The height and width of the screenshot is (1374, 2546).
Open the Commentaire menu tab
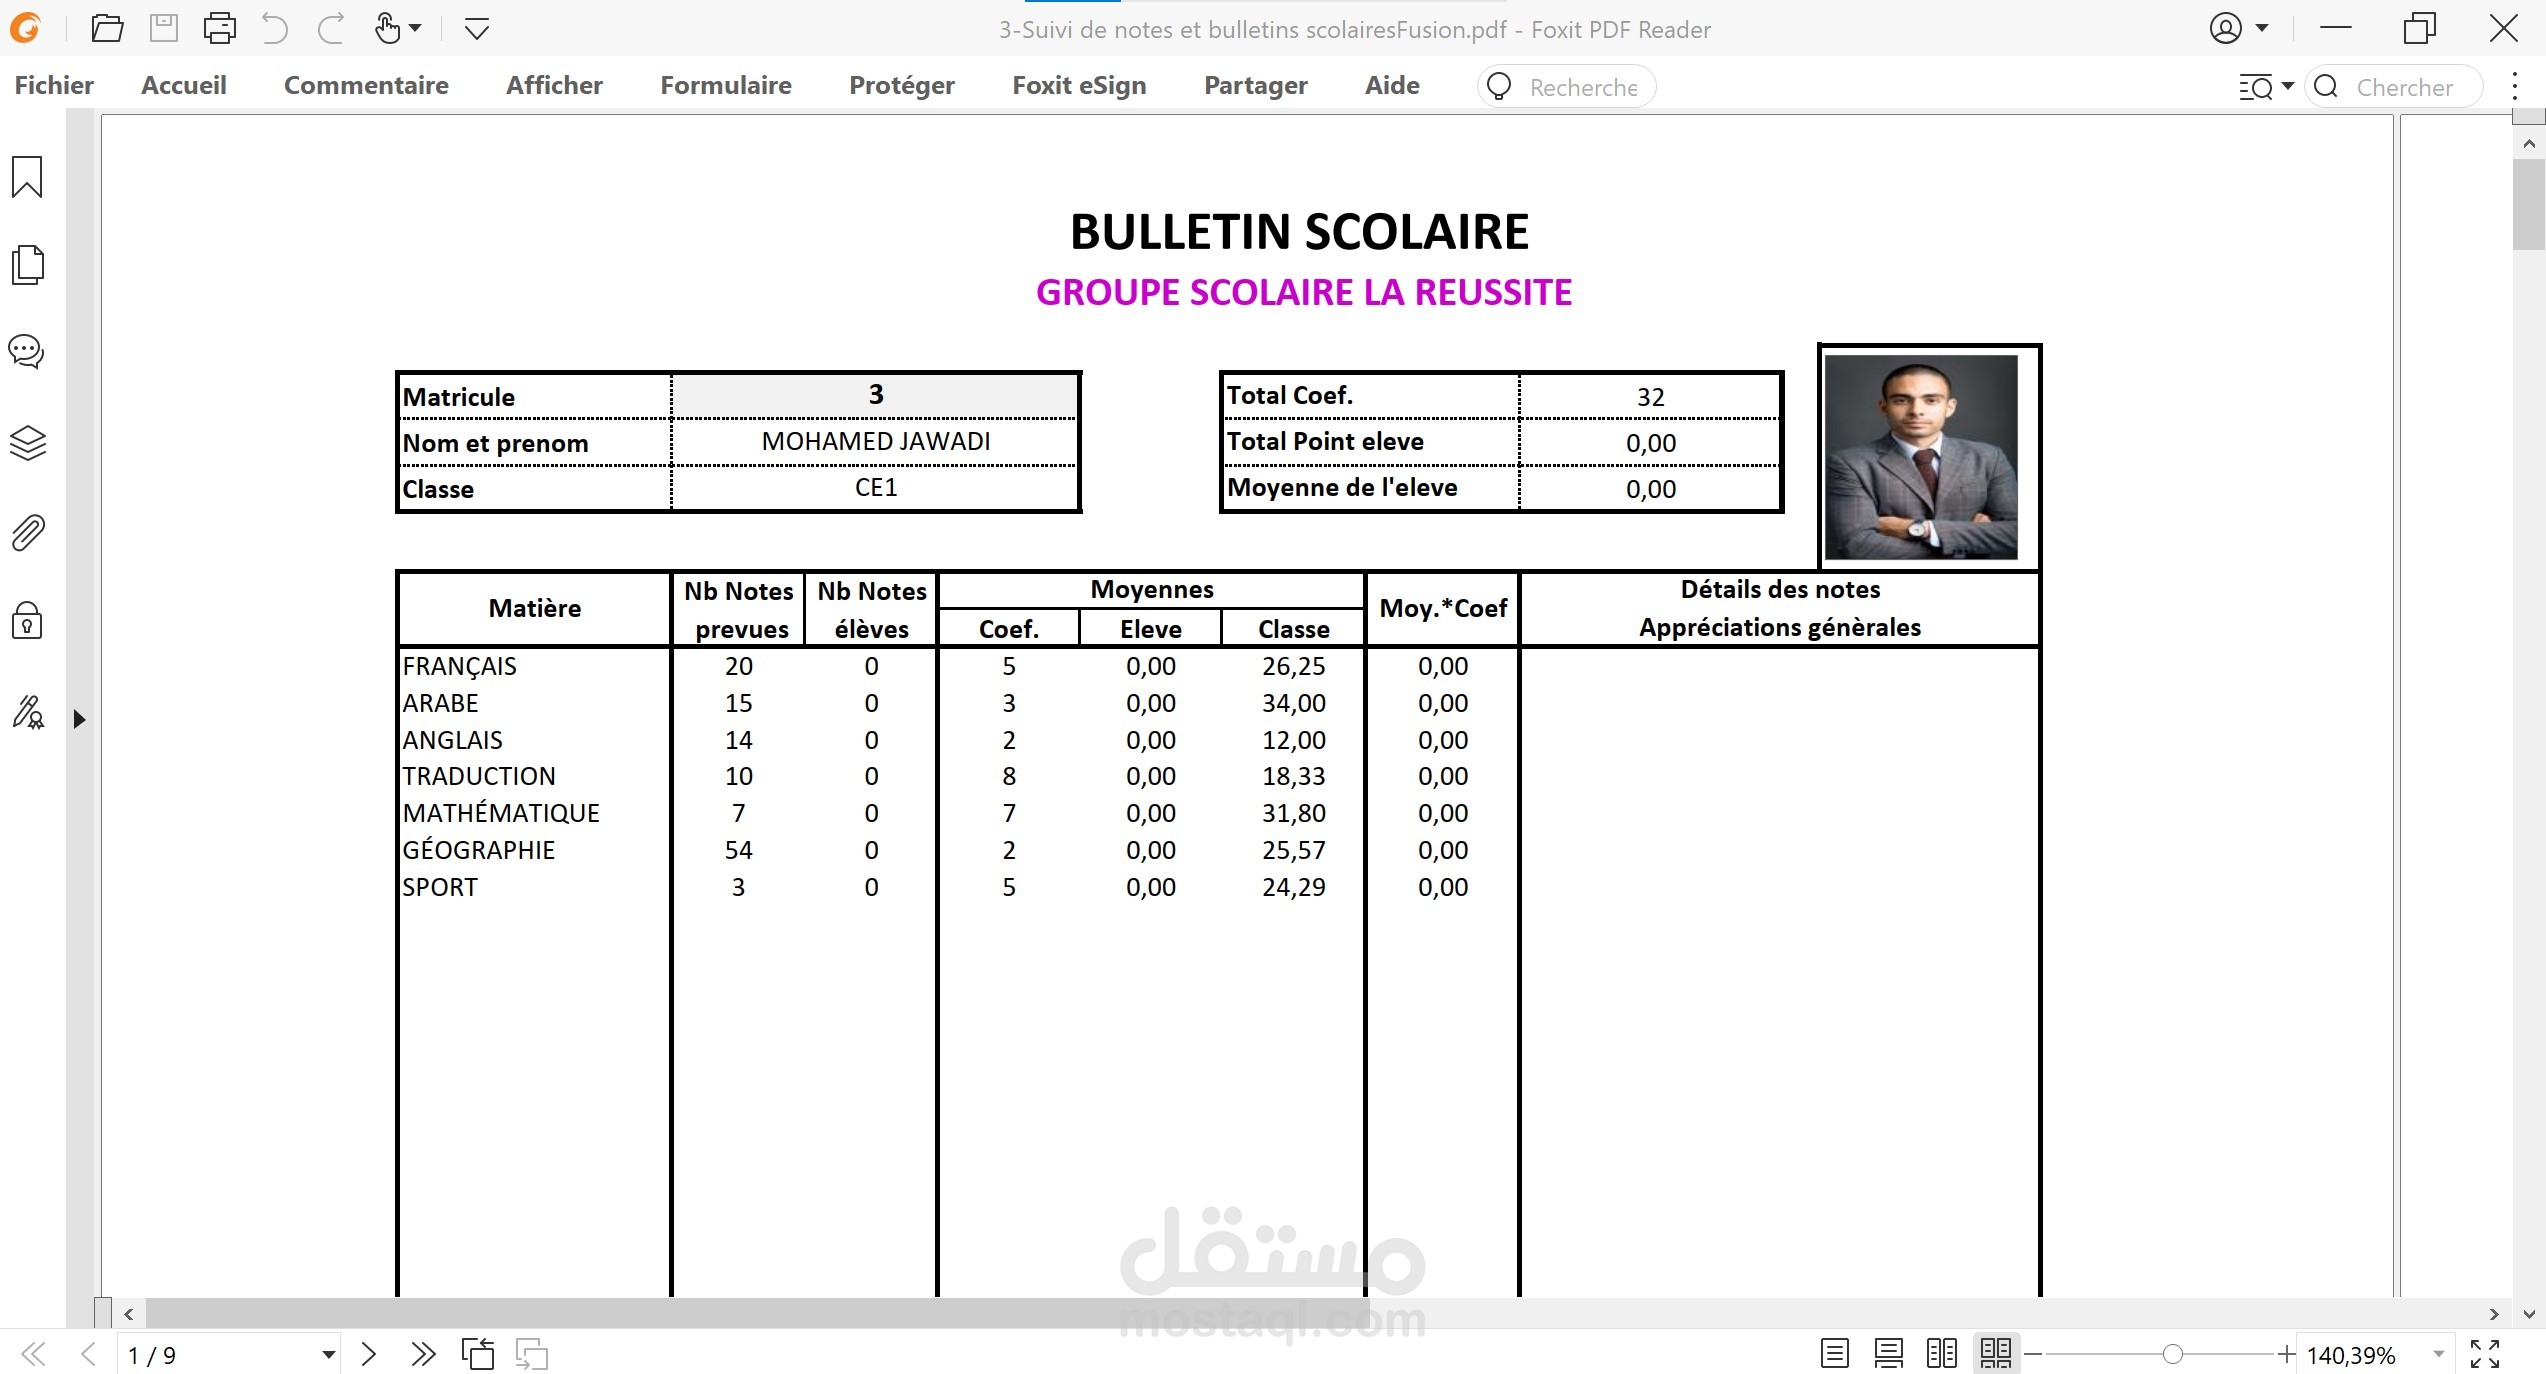tap(366, 86)
